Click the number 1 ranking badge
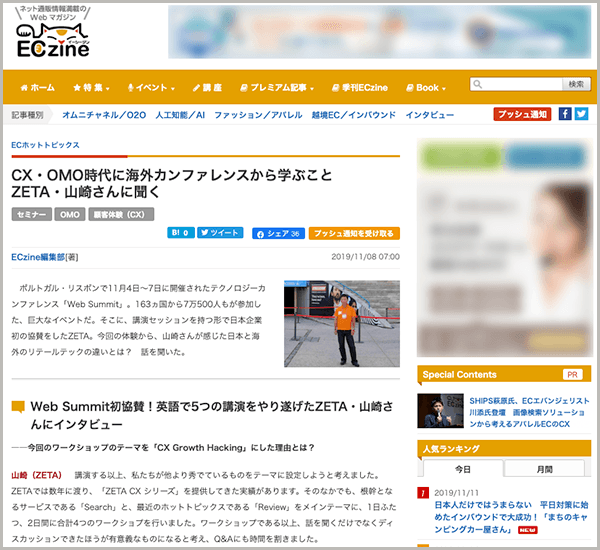The width and height of the screenshot is (600, 550). tap(423, 493)
